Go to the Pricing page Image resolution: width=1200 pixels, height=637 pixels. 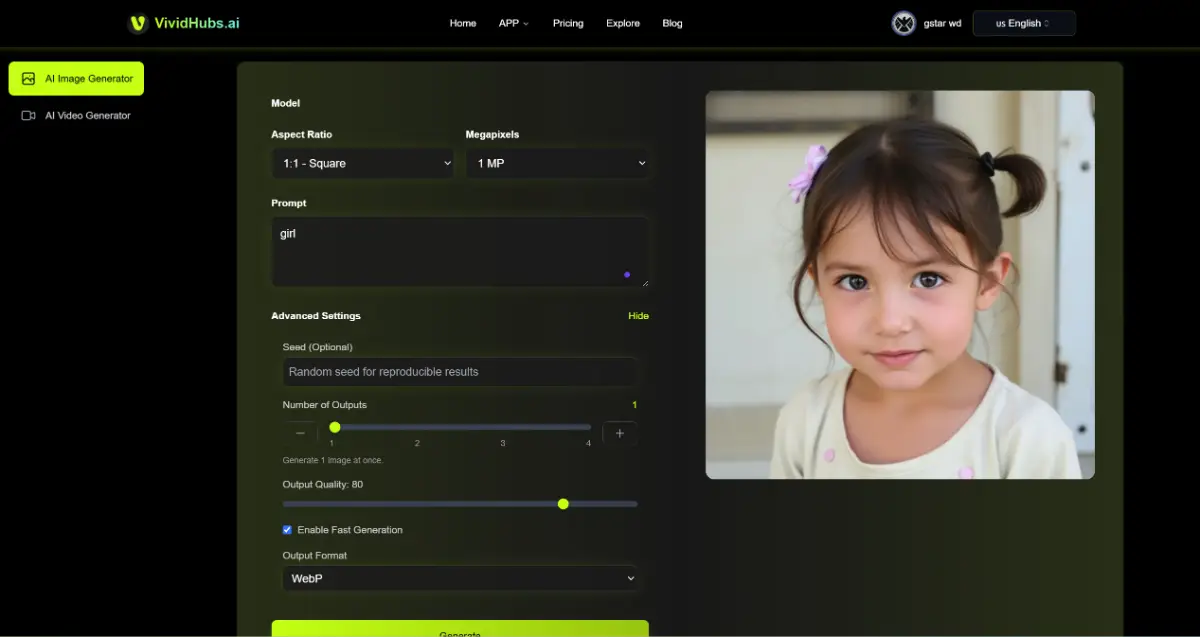pyautogui.click(x=568, y=23)
